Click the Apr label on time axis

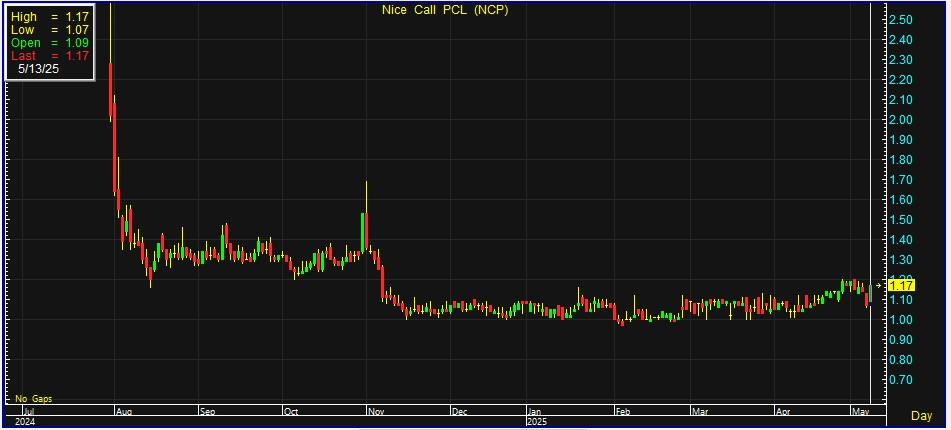(x=782, y=411)
